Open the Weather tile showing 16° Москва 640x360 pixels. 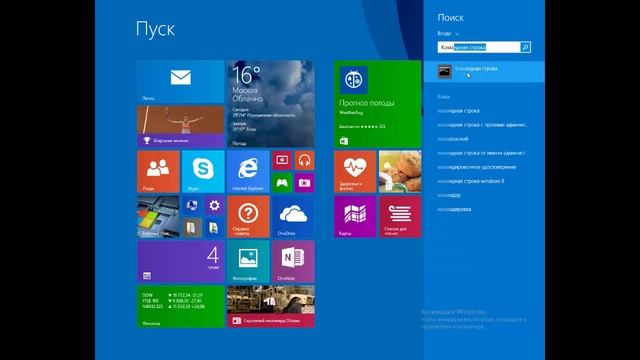[271, 104]
